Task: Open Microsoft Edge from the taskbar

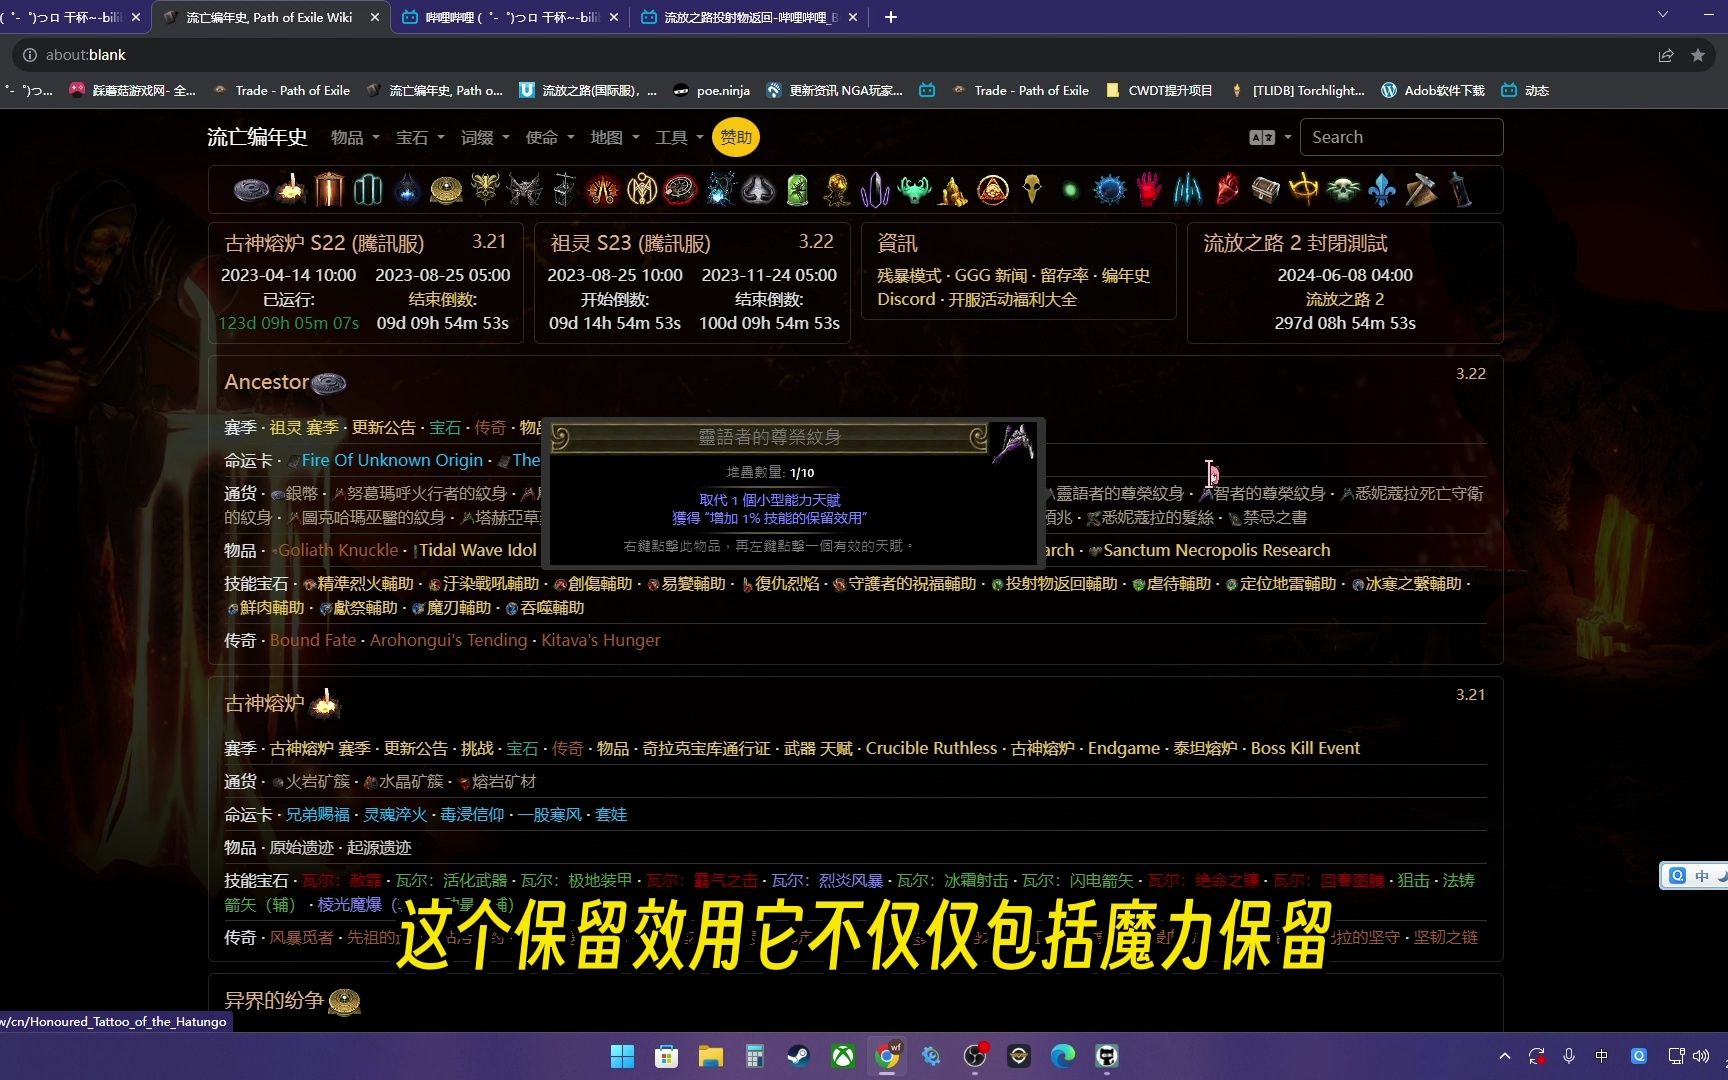Action: click(1062, 1056)
